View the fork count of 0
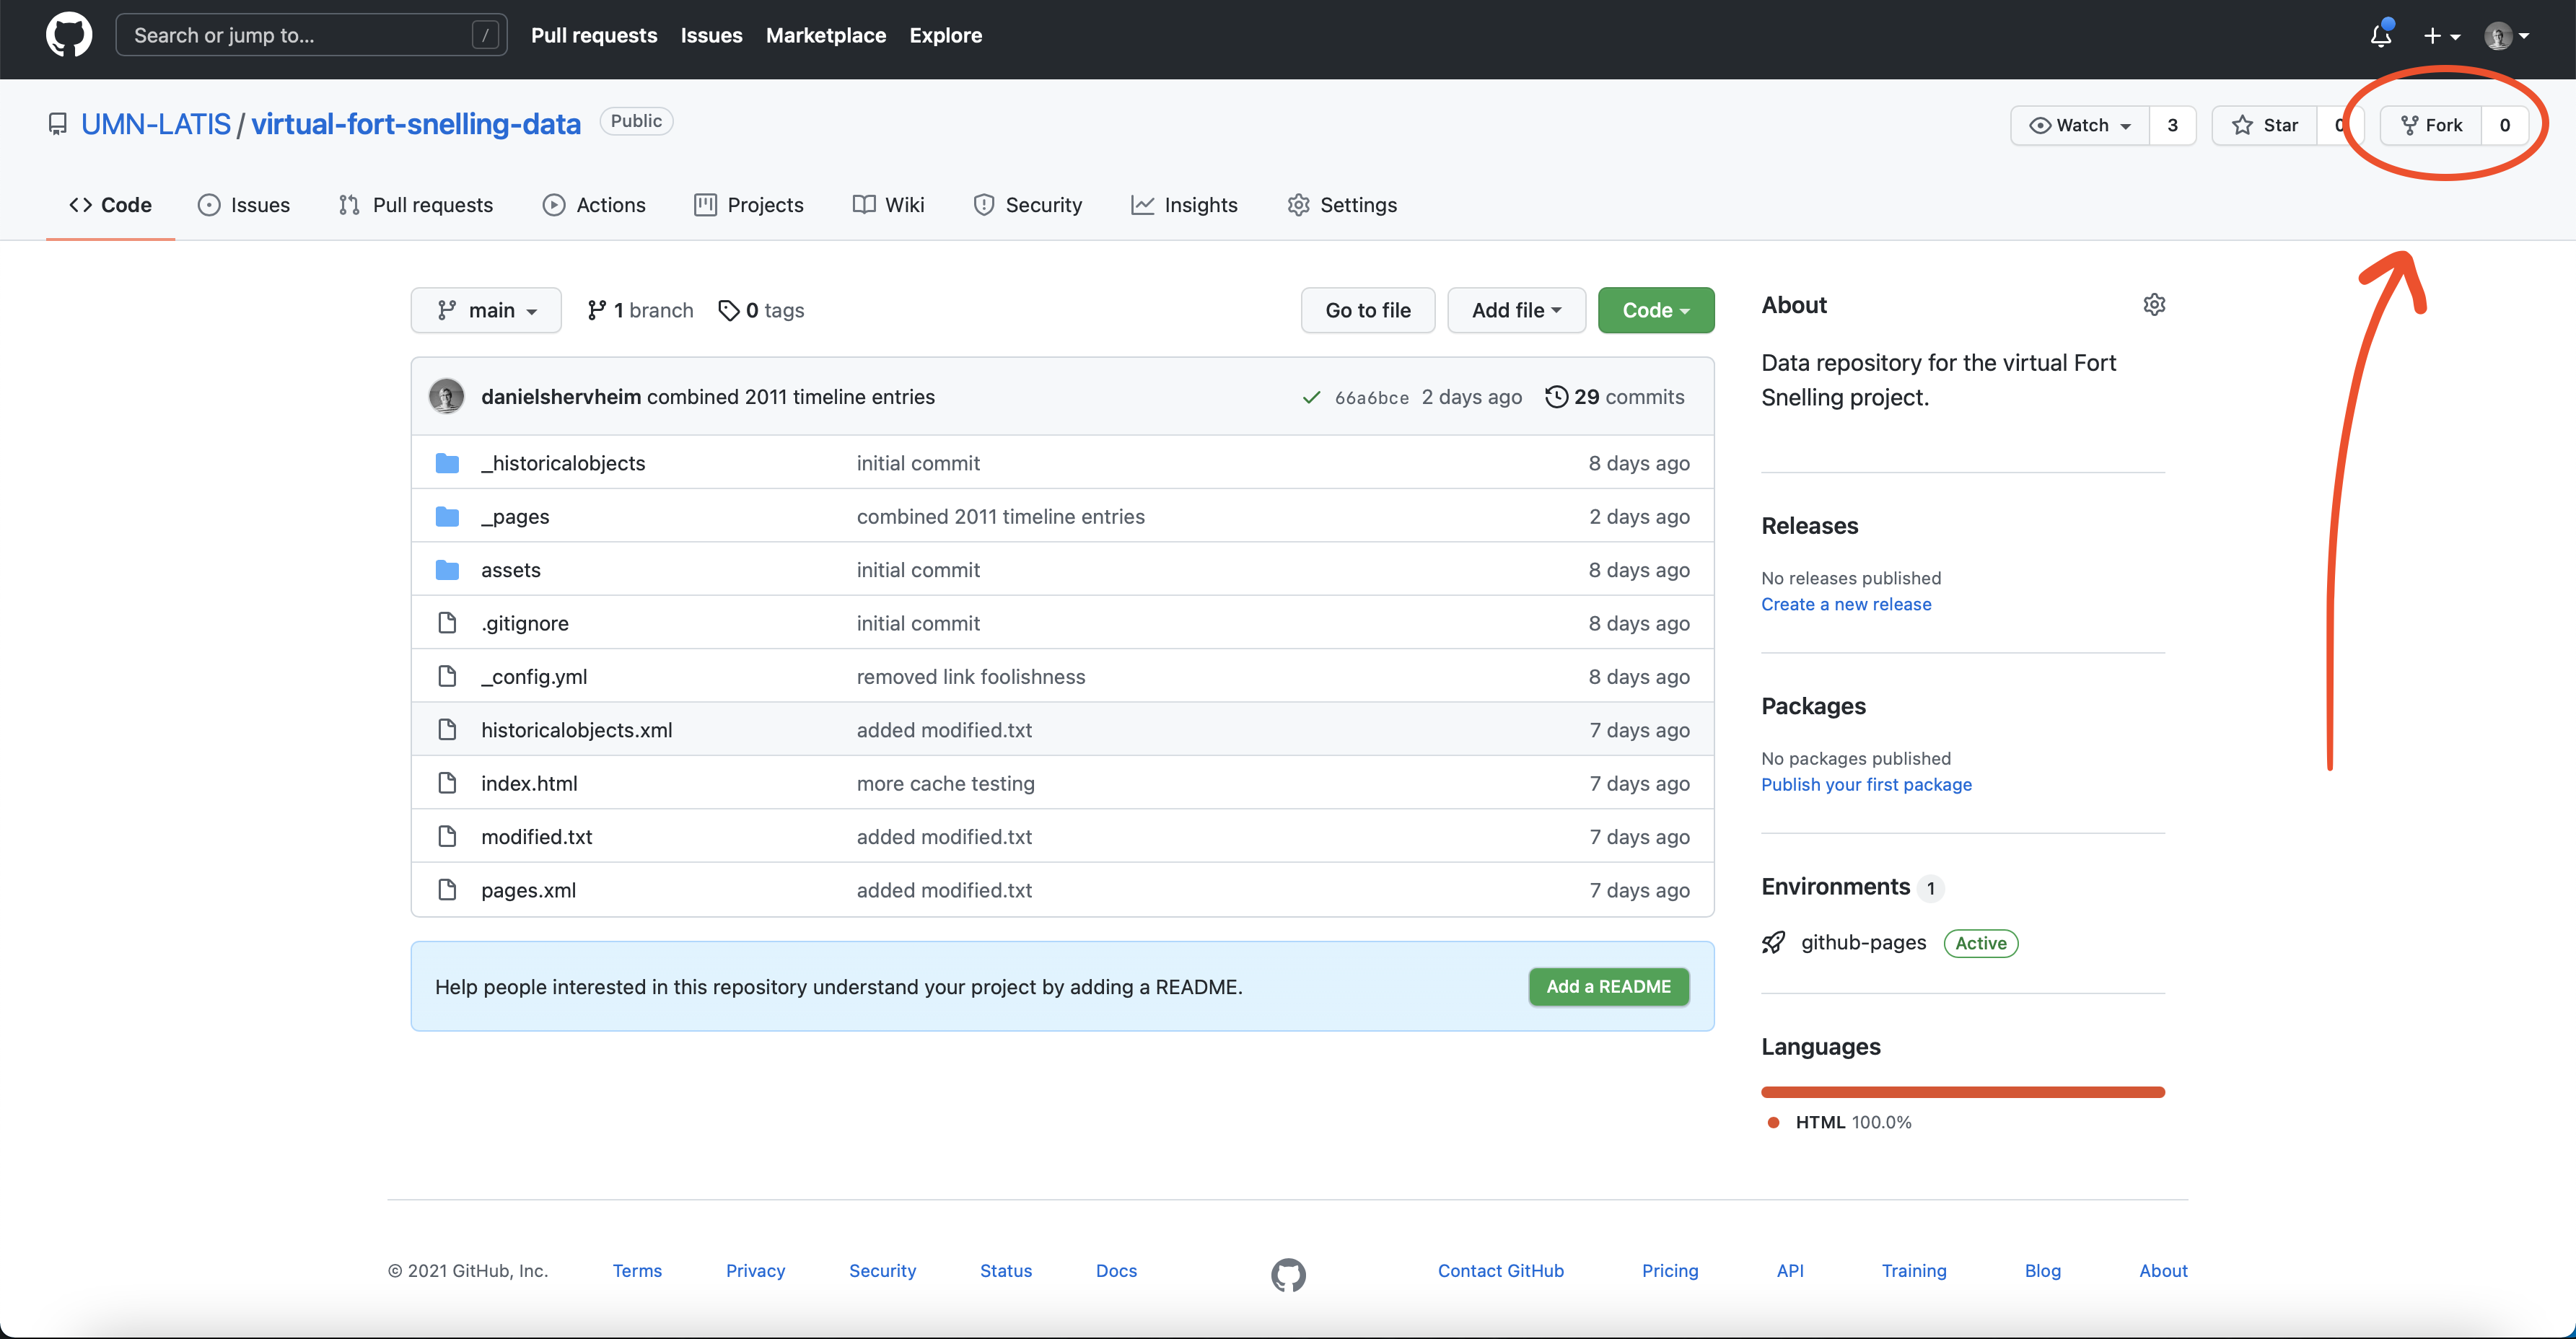This screenshot has width=2576, height=1339. [2505, 125]
